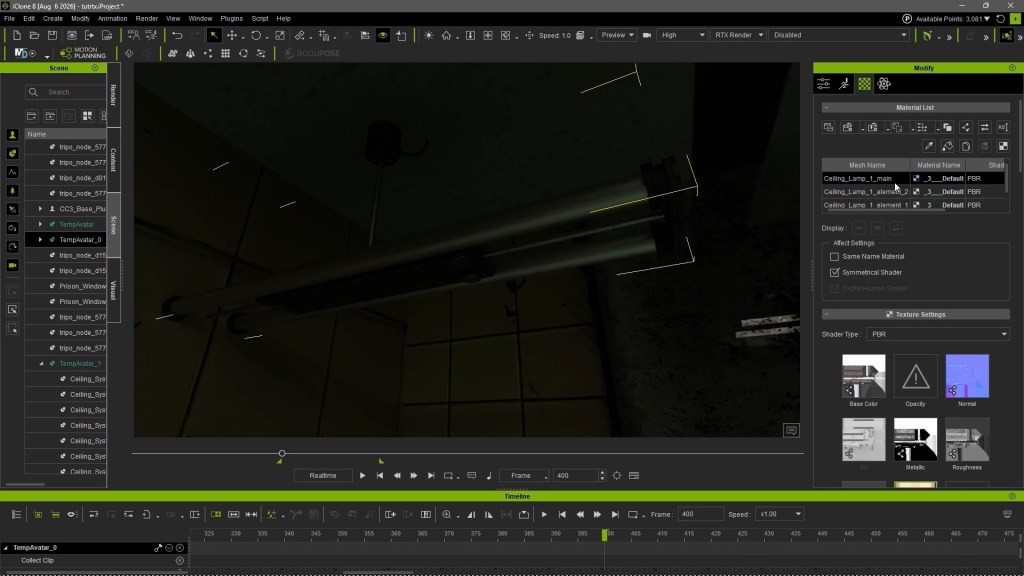The height and width of the screenshot is (576, 1024).
Task: Open the player settings gear icon
Action: pyautogui.click(x=617, y=475)
